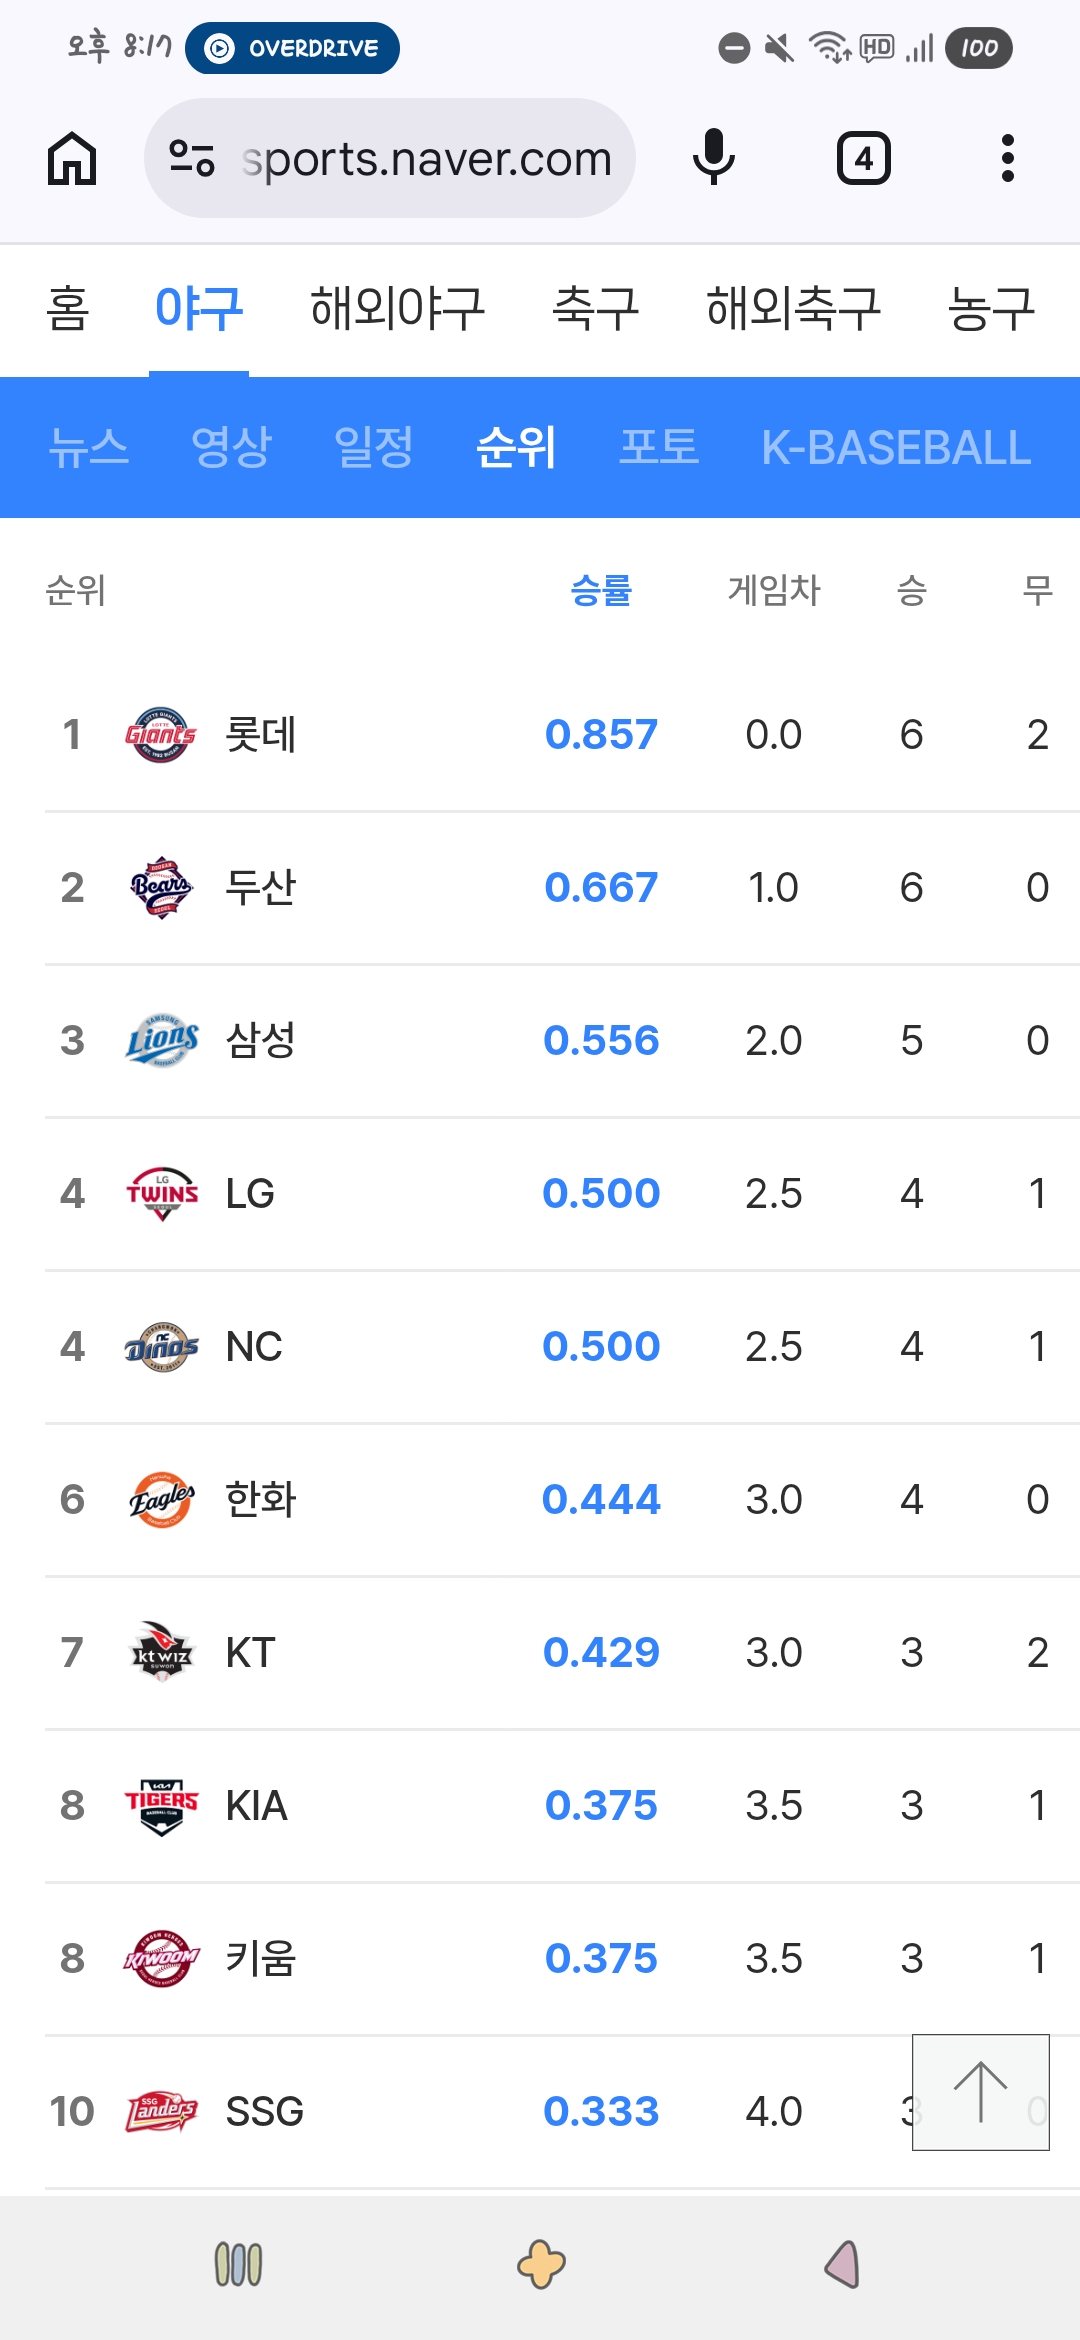Screen dimensions: 1080x2340
Task: Sort standings by 승률 column
Action: click(600, 590)
